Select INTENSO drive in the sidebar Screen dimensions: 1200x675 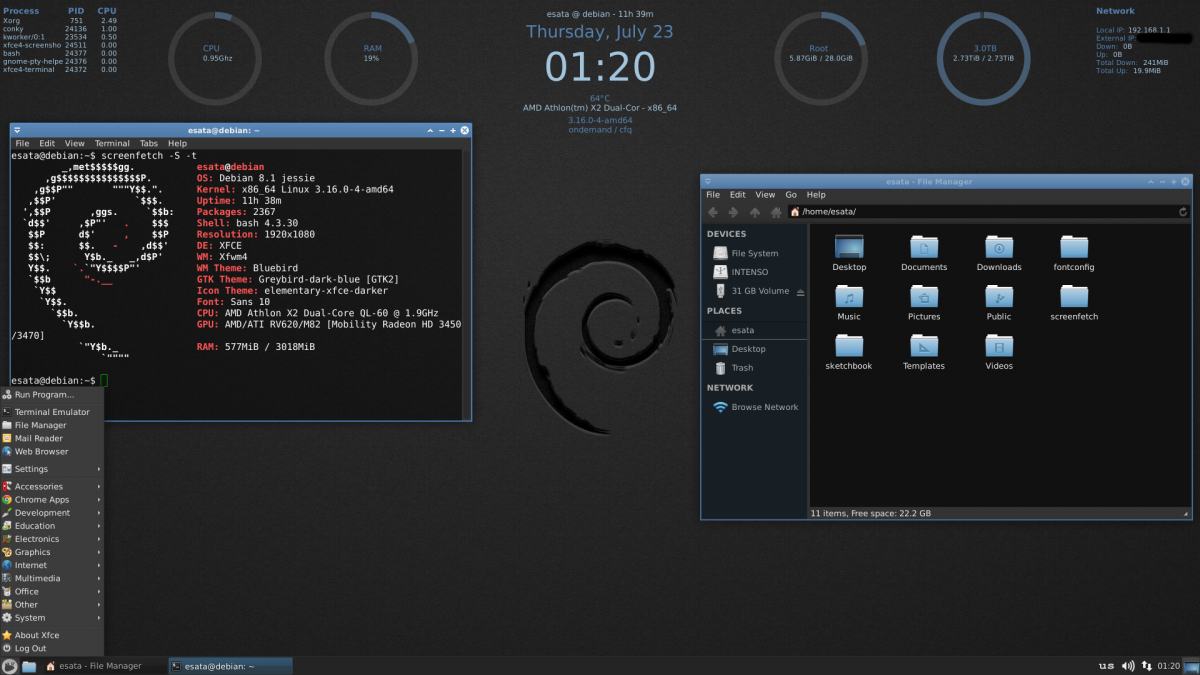[x=755, y=272]
